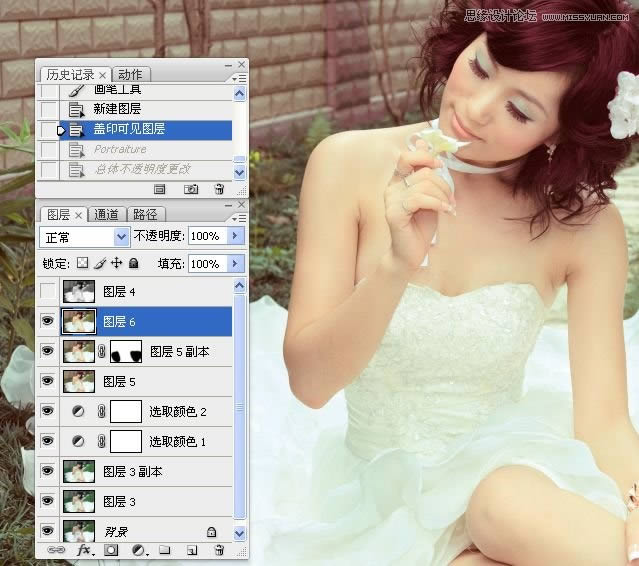The width and height of the screenshot is (639, 566).
Task: Click the 图层 5 副本 mask thumbnail
Action: tap(126, 351)
